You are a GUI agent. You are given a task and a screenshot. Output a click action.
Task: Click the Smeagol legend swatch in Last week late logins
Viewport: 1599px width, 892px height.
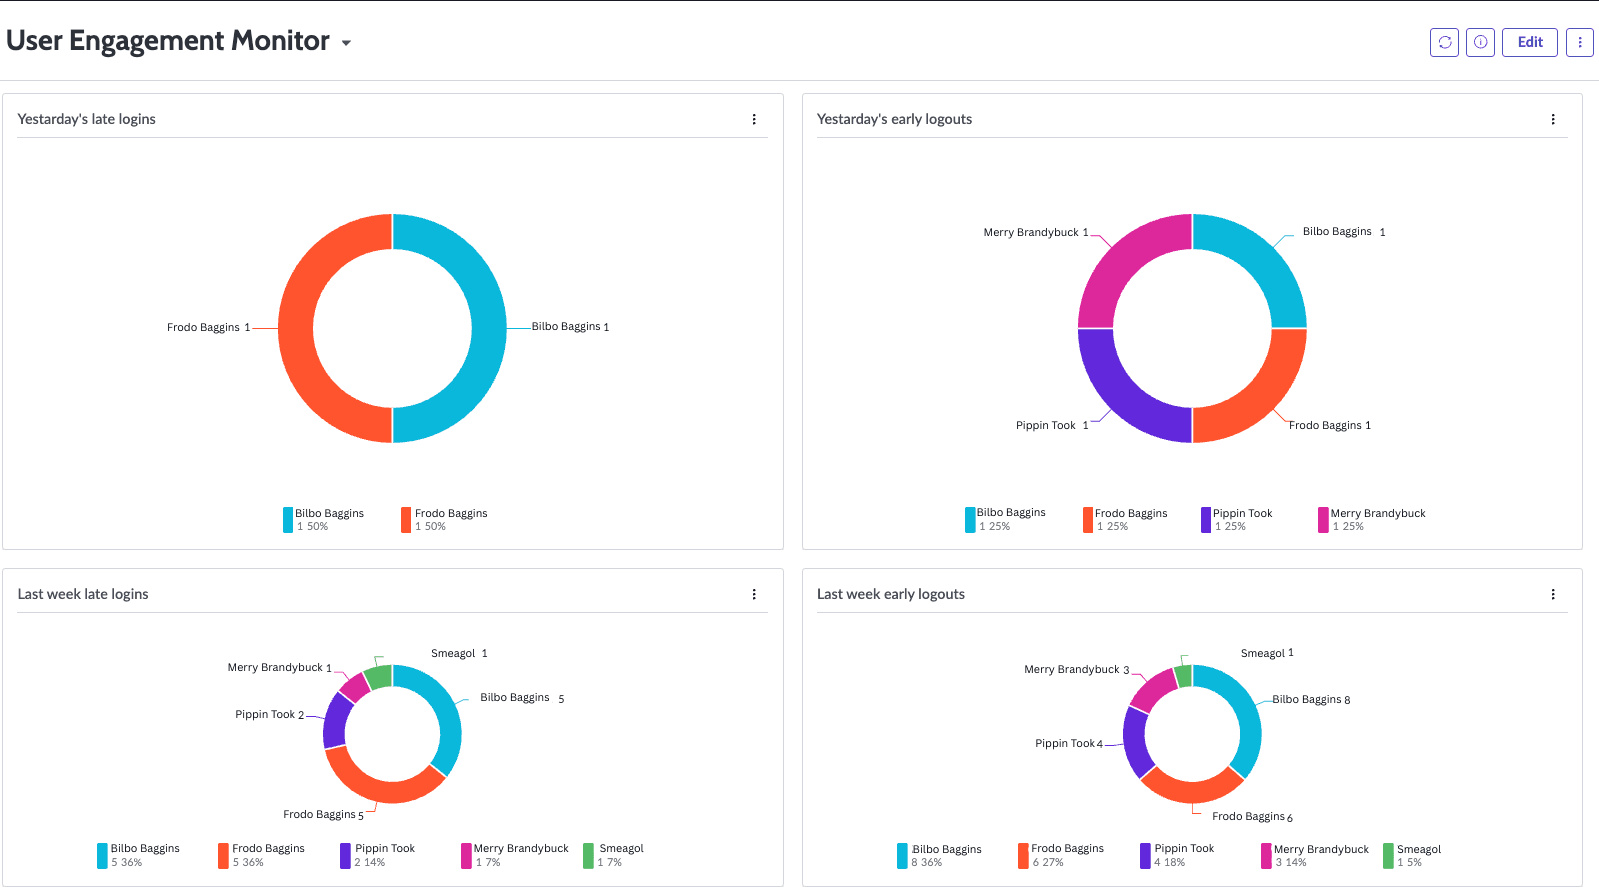[x=589, y=856]
